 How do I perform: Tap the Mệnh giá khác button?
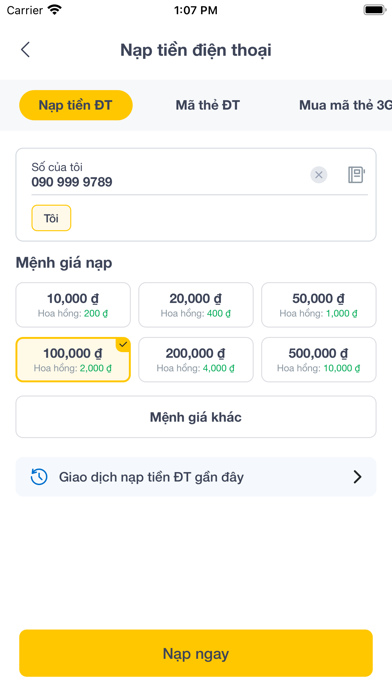[x=196, y=417]
